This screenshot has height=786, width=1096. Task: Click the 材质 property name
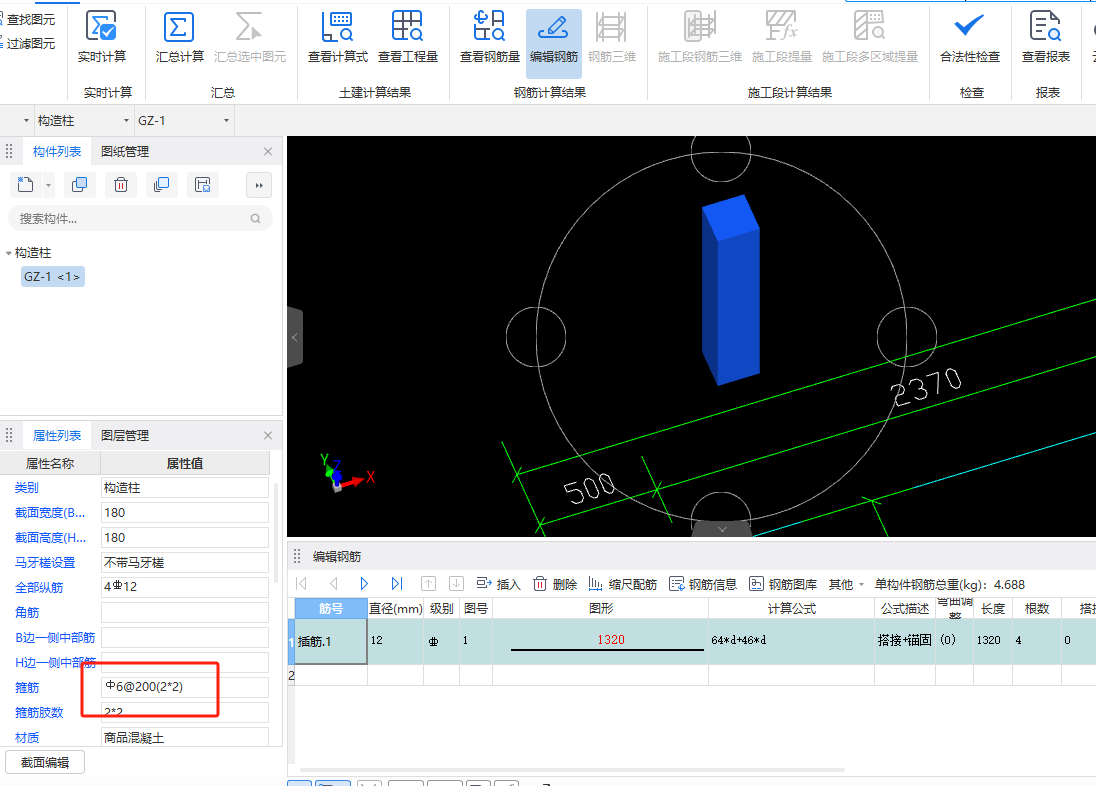point(27,738)
